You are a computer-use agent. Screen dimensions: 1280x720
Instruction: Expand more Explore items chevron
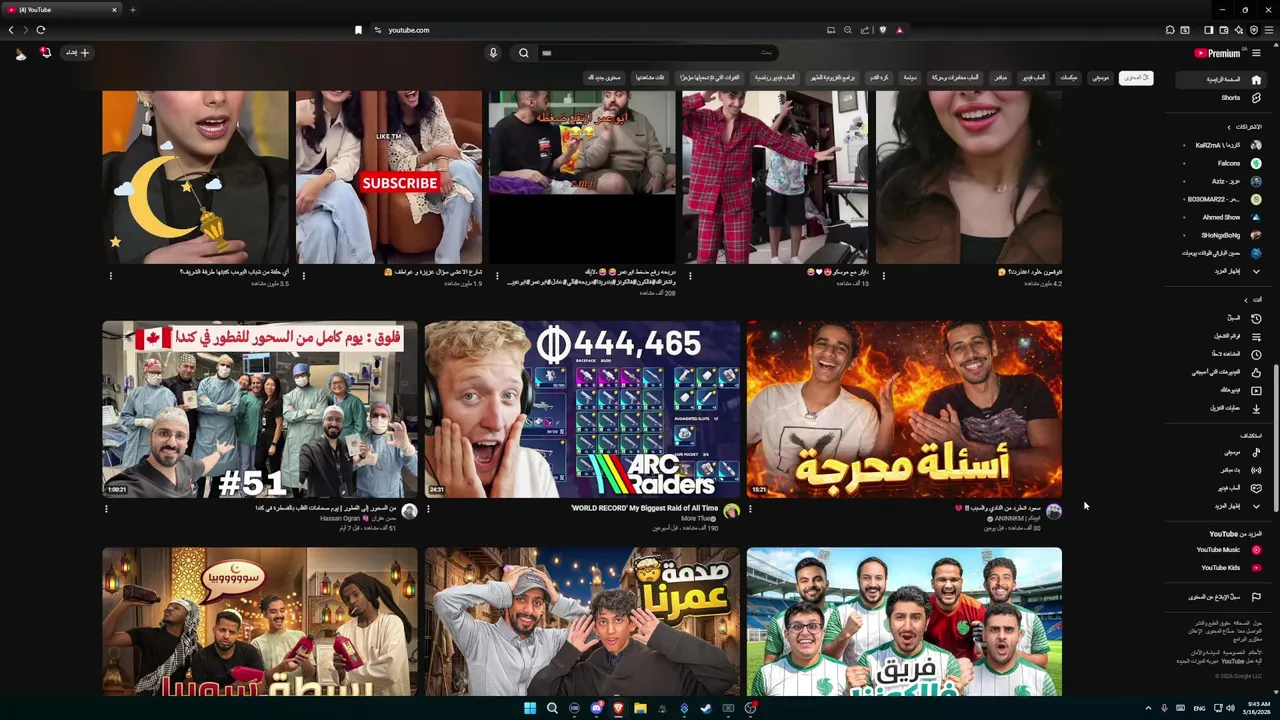pos(1256,506)
